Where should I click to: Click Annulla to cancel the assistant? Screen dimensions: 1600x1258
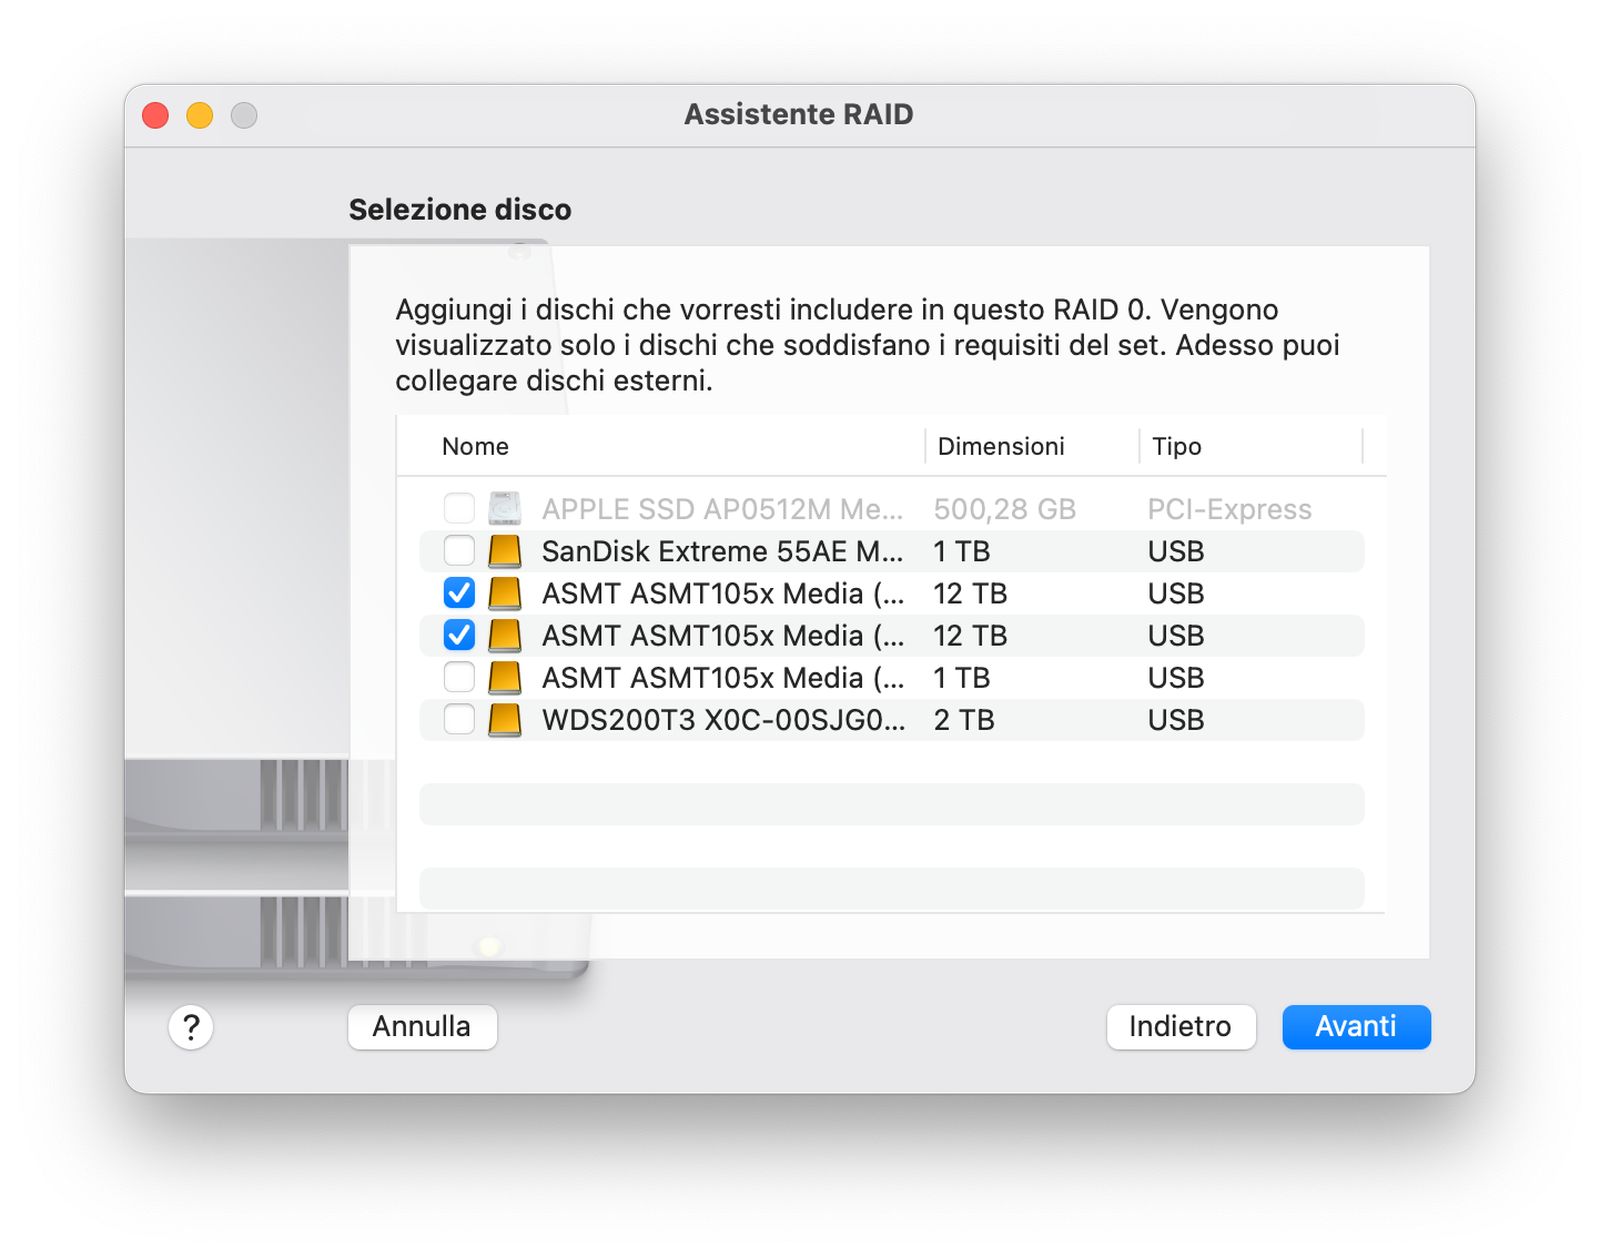[422, 1027]
